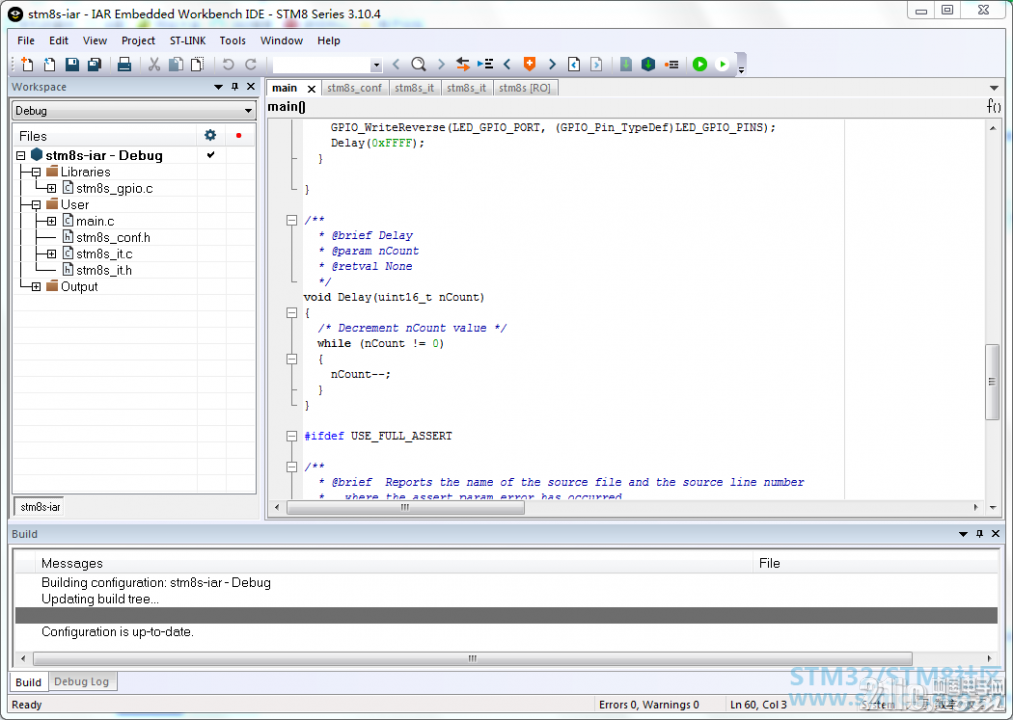
Task: Open the Workspace panel options arrow
Action: [x=218, y=87]
